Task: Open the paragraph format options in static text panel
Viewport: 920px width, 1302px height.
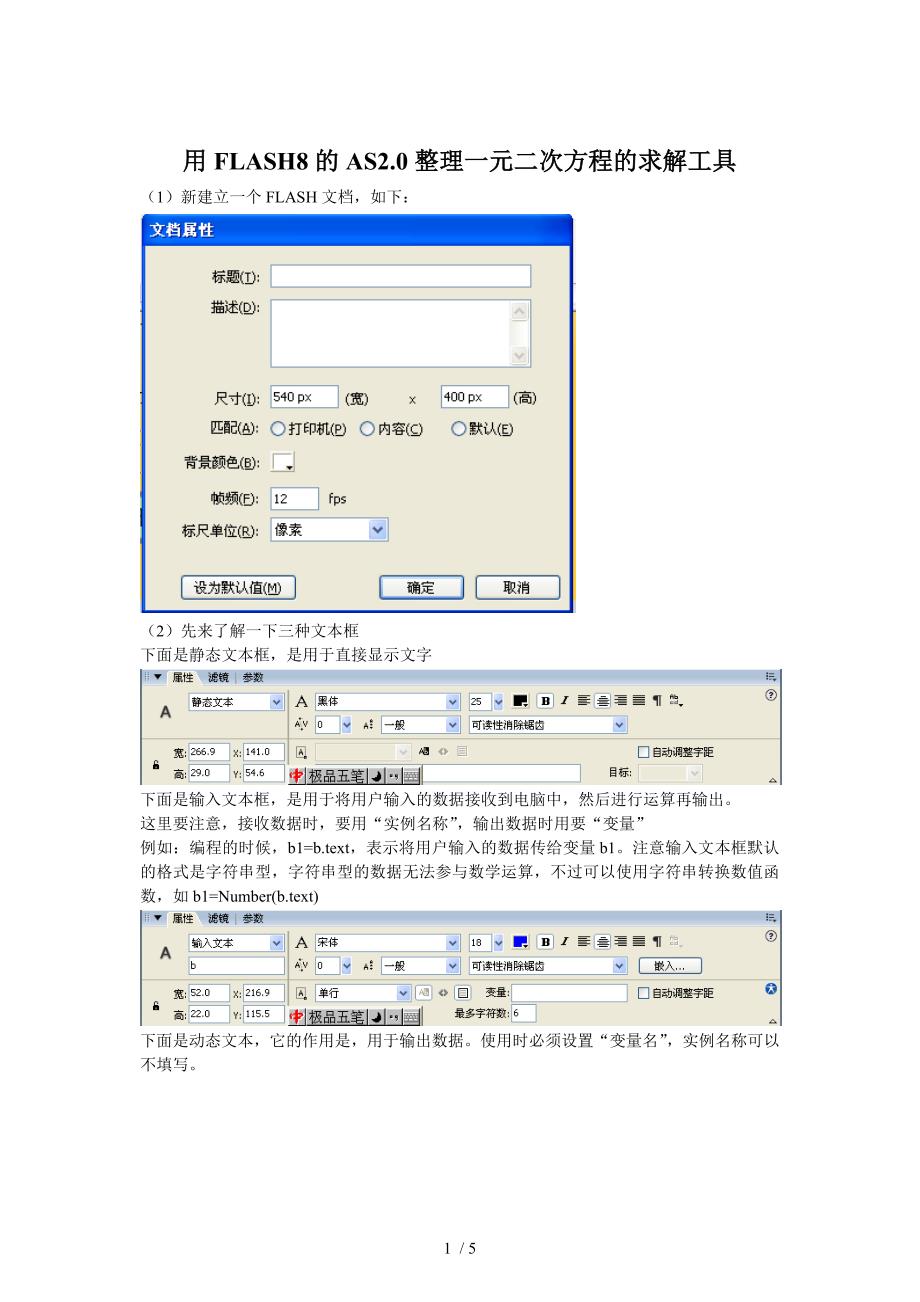Action: pos(657,701)
